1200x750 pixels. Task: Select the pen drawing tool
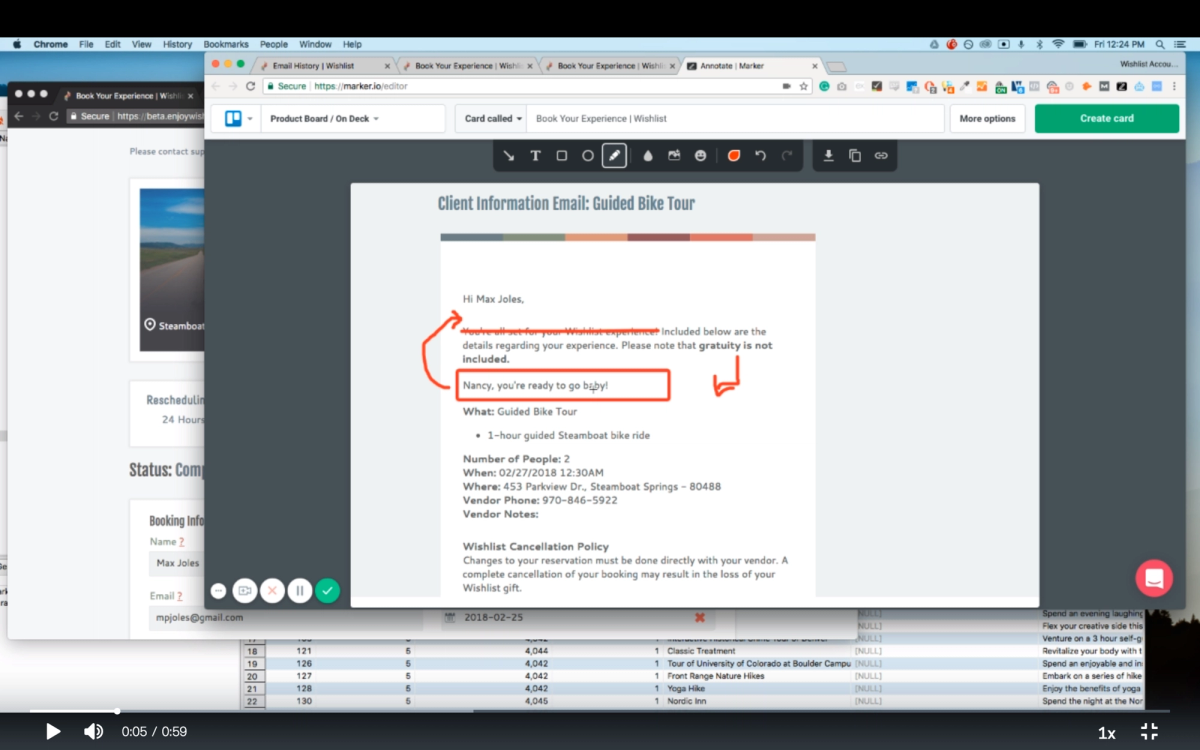click(x=615, y=156)
